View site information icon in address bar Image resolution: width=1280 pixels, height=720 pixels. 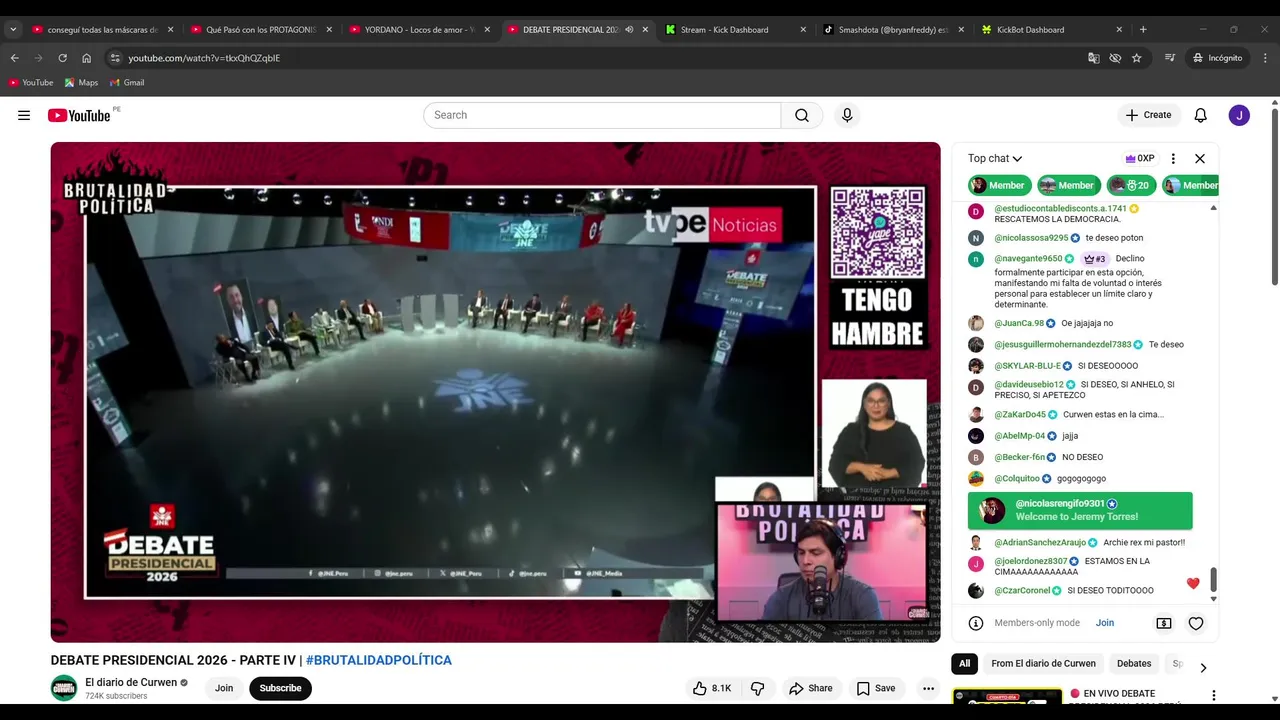pyautogui.click(x=115, y=58)
